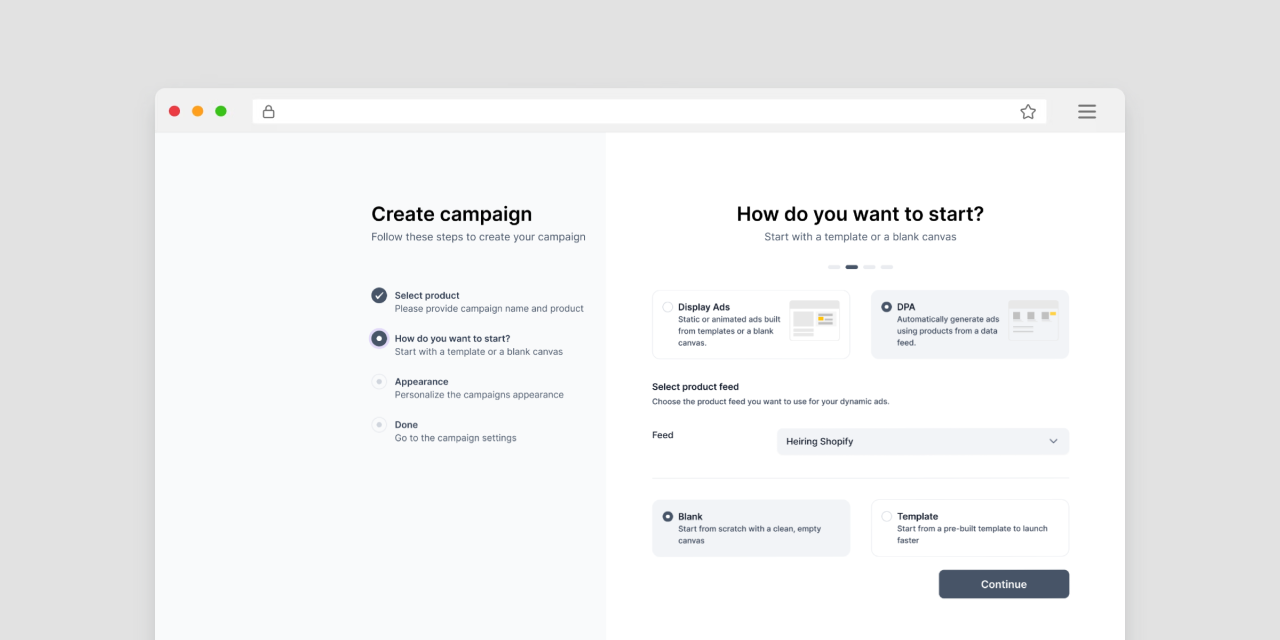Click the lock icon in the address bar
Viewport: 1280px width, 640px height.
point(268,111)
